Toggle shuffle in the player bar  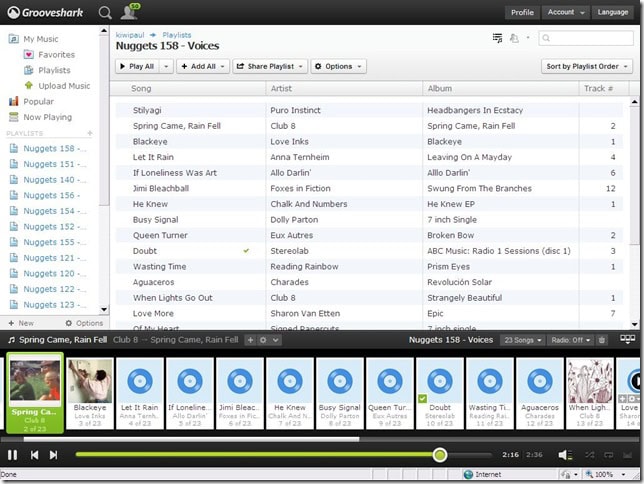coord(590,455)
